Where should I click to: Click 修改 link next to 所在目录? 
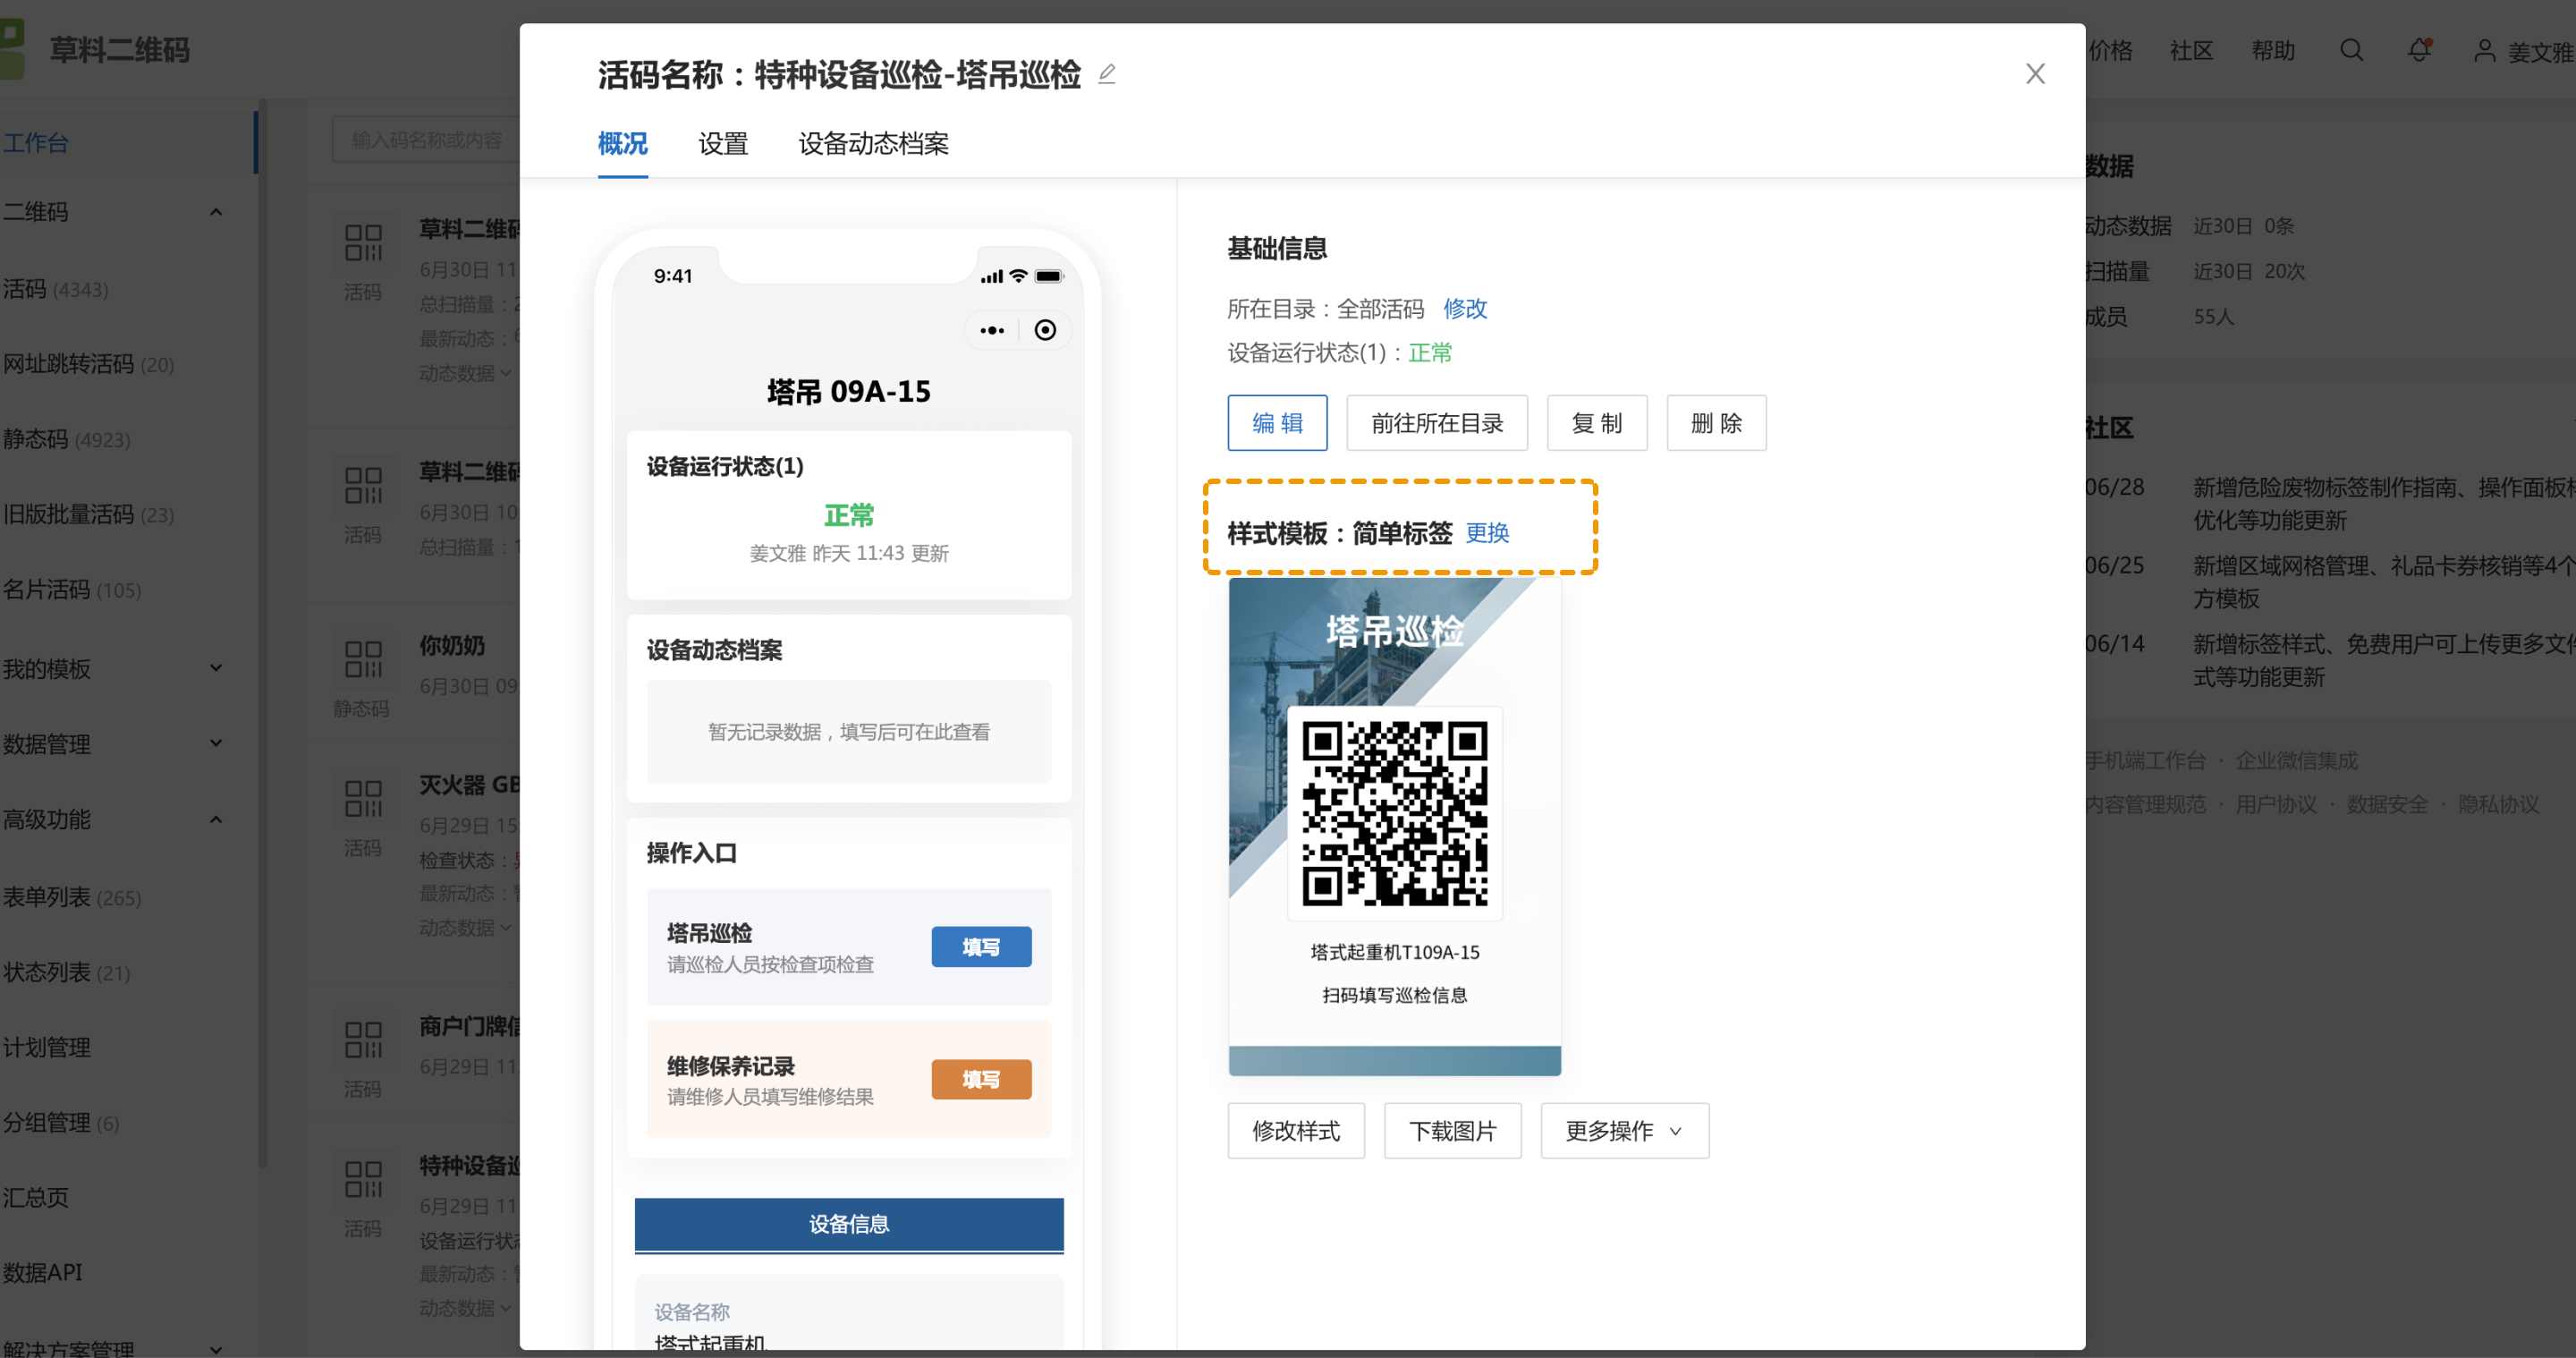1465,309
